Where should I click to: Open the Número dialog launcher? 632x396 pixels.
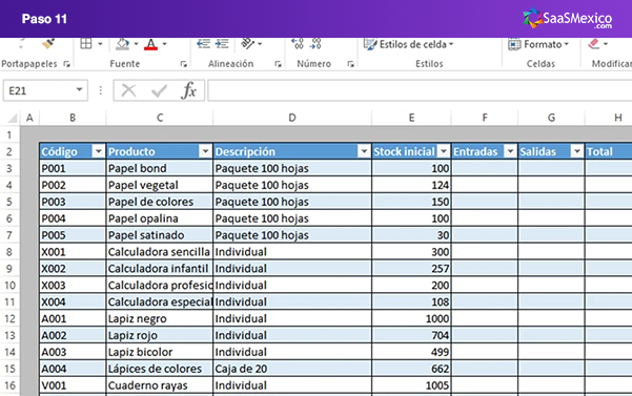click(351, 64)
